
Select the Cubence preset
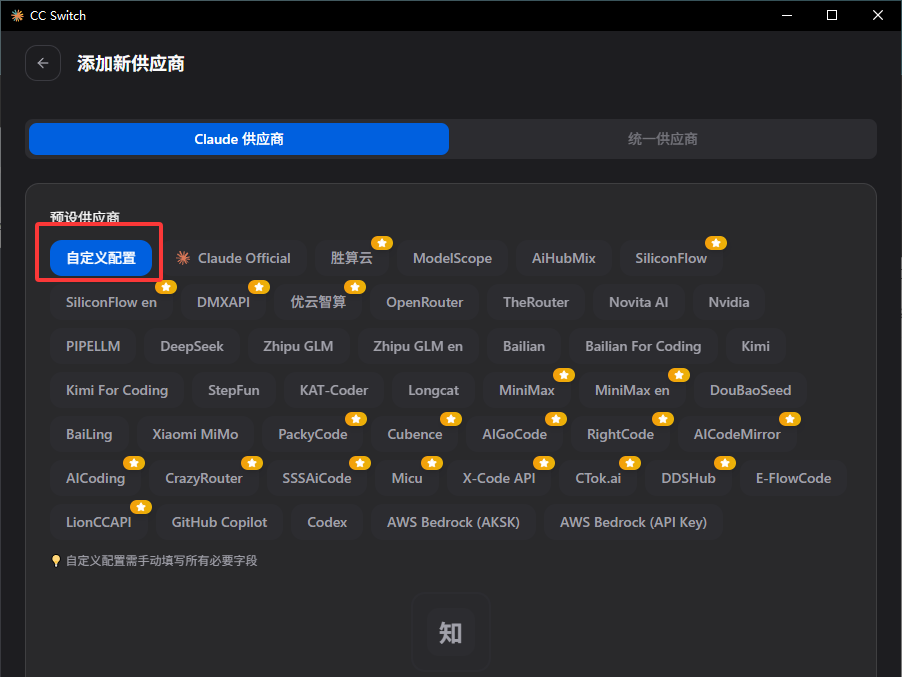pyautogui.click(x=415, y=434)
